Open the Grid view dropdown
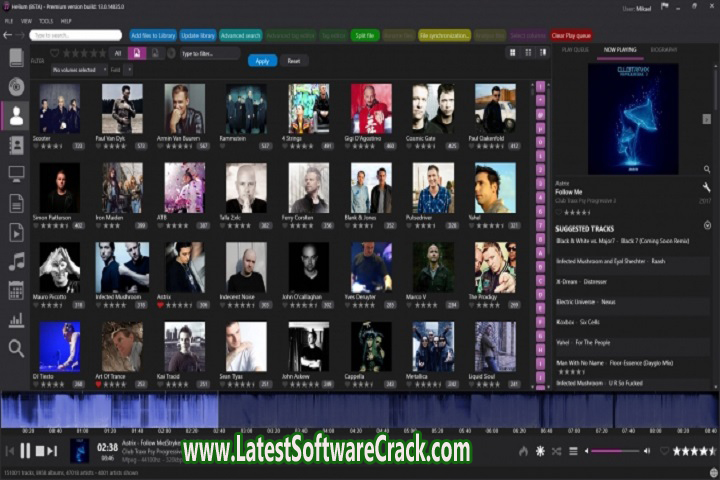720x480 pixels. [x=117, y=70]
